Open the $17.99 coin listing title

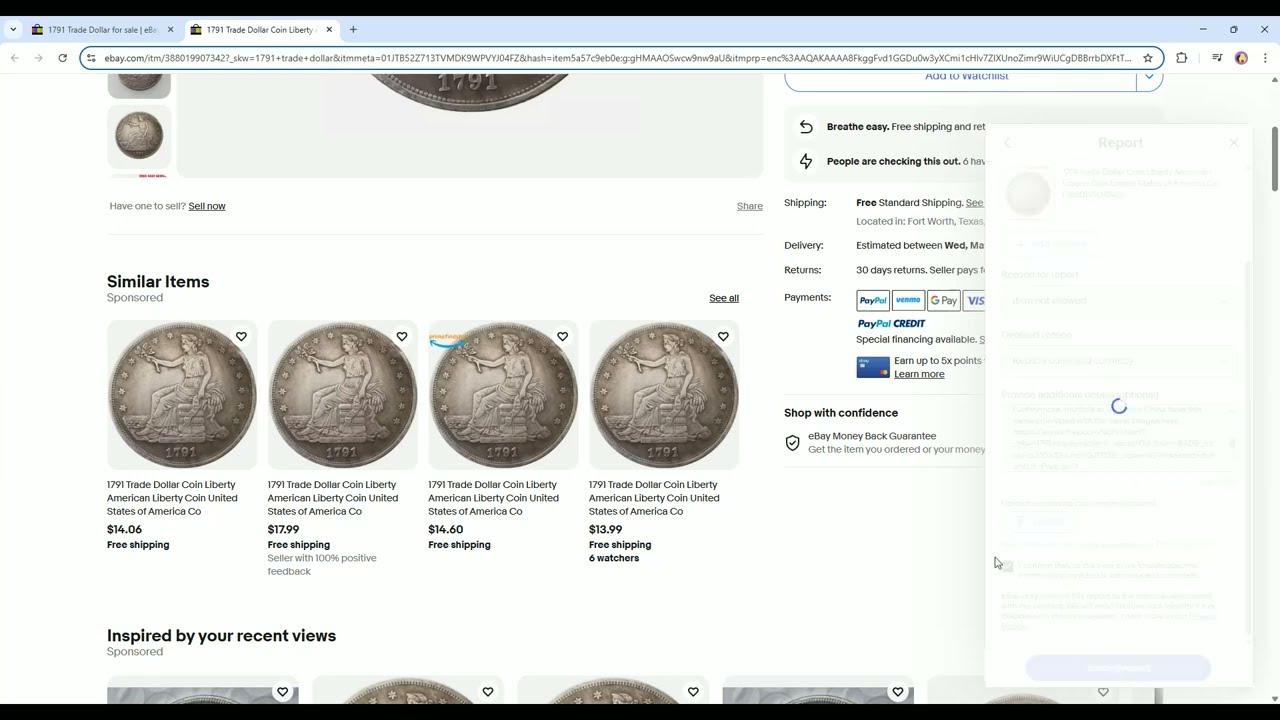click(333, 498)
